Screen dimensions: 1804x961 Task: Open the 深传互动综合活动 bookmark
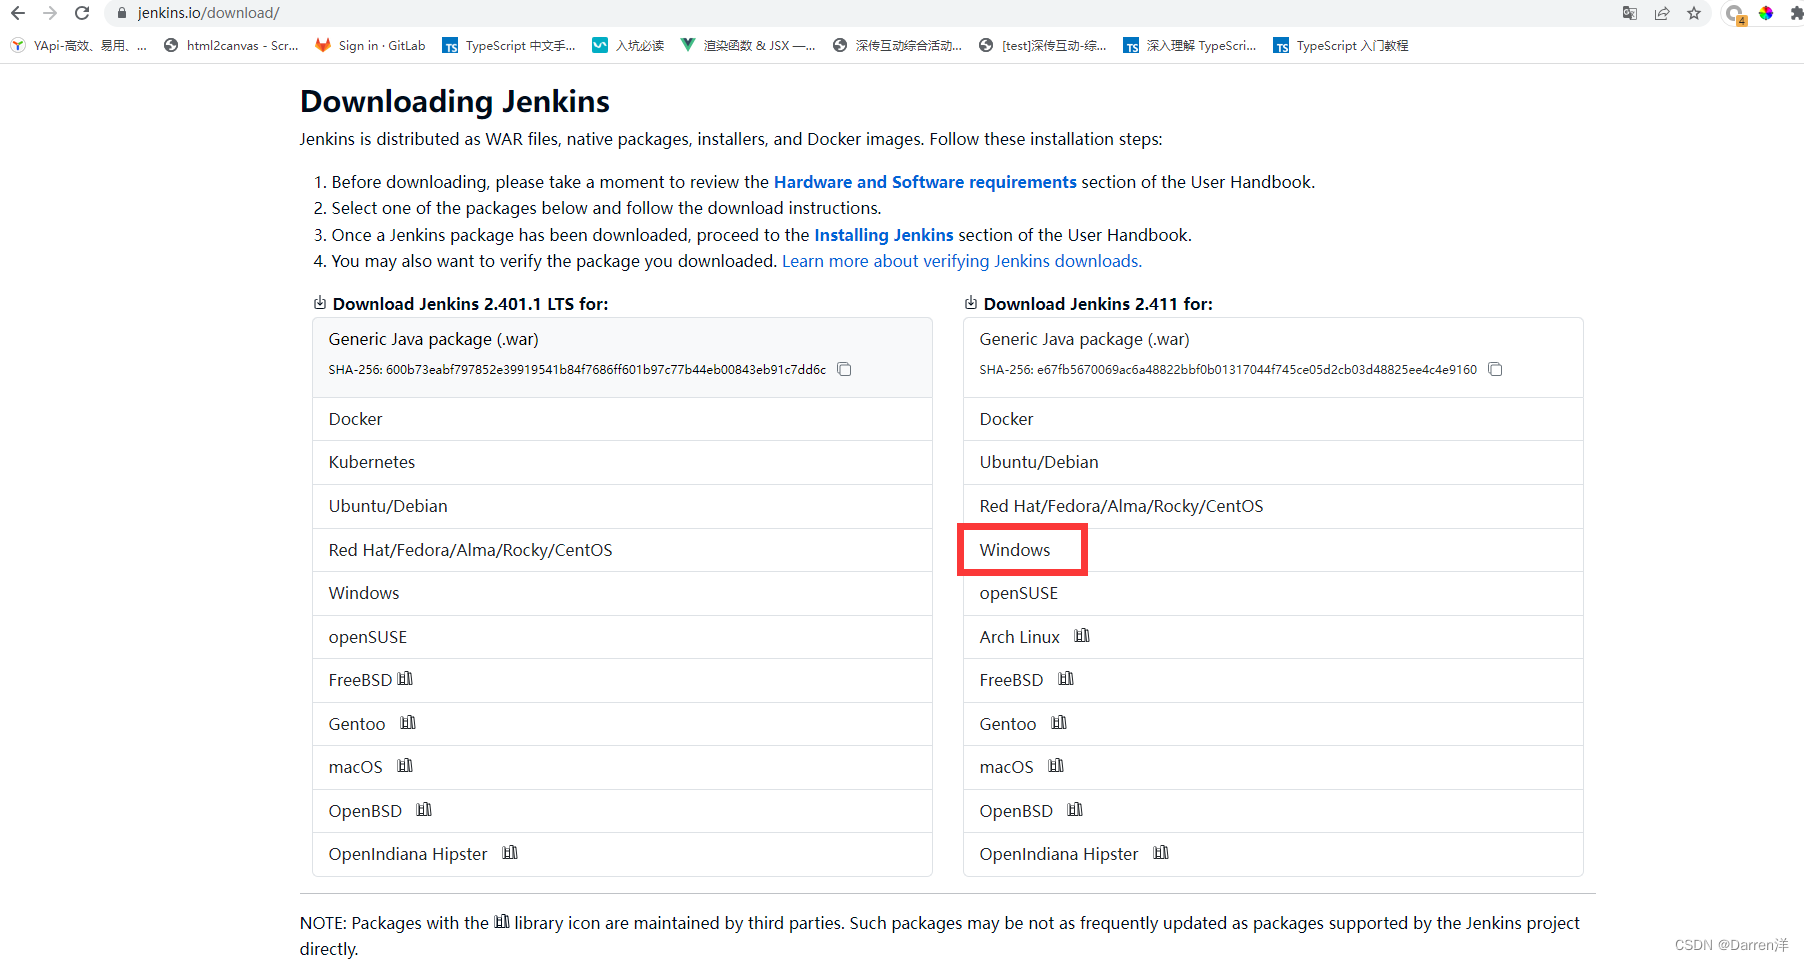click(x=897, y=45)
